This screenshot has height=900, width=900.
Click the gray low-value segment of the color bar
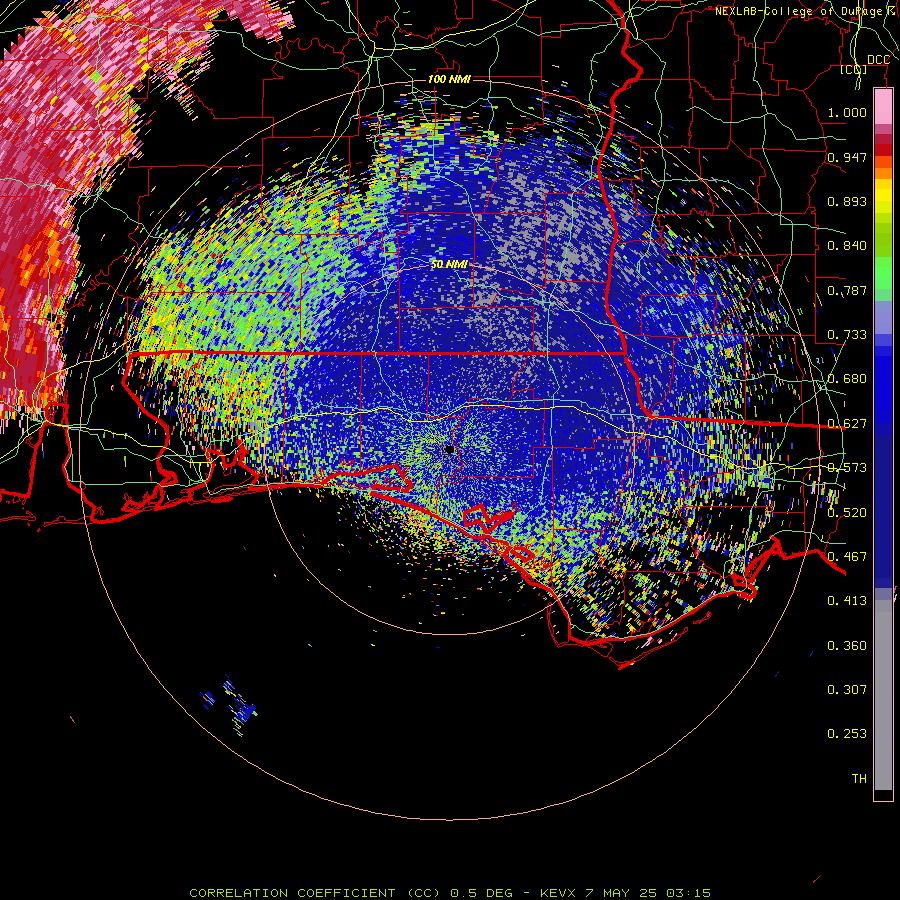(x=883, y=695)
